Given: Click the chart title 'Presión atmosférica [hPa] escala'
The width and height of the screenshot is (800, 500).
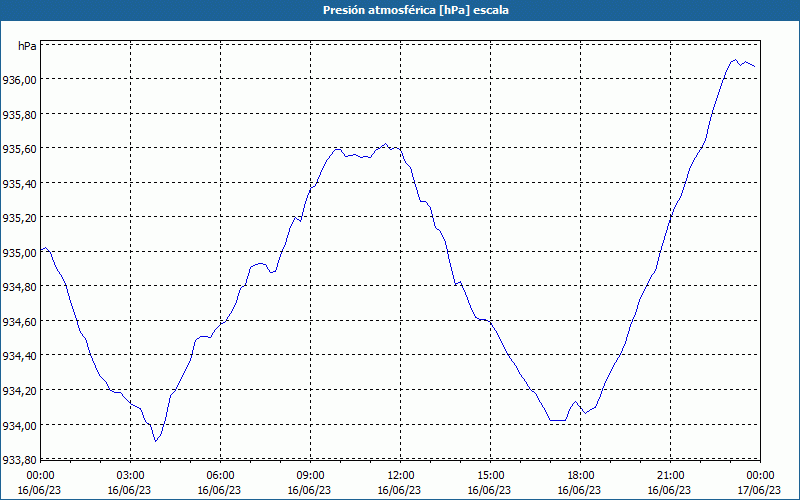Looking at the screenshot, I should [x=415, y=10].
